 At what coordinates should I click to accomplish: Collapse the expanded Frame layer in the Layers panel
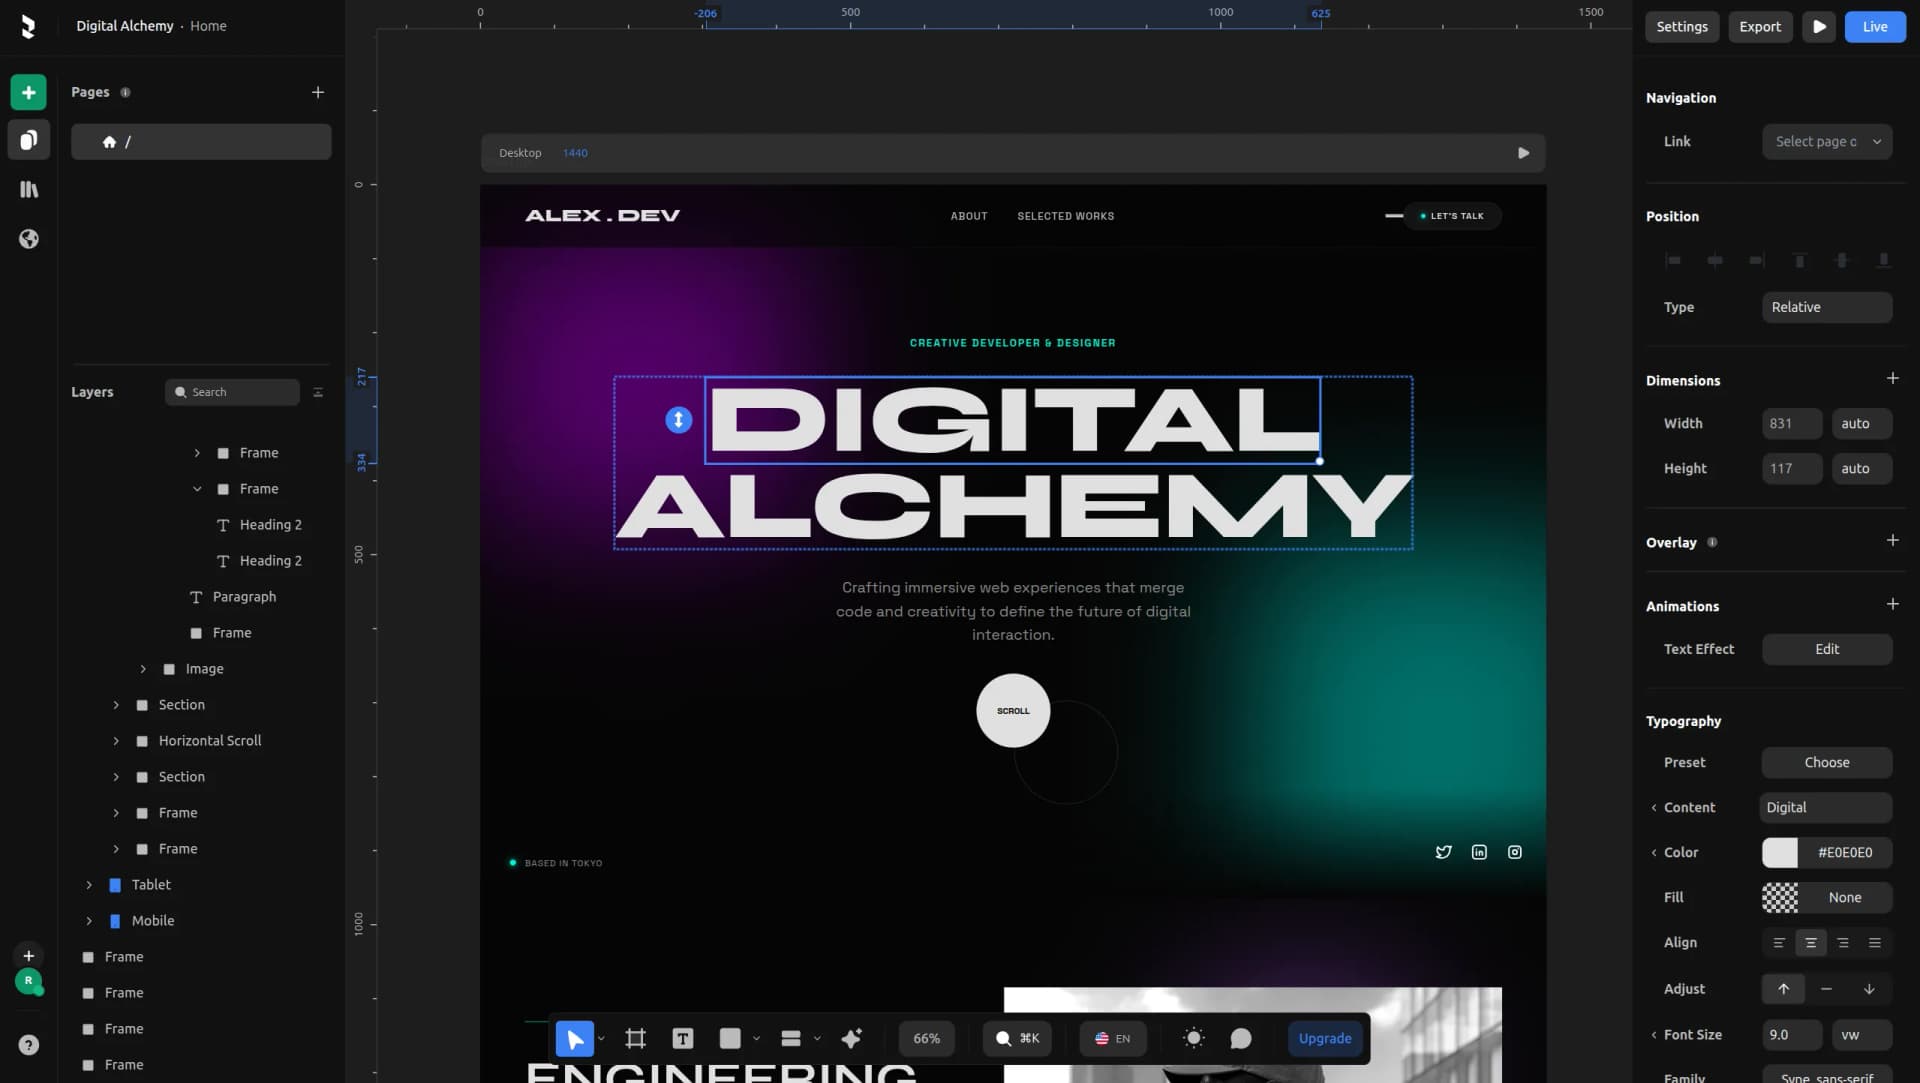tap(196, 488)
